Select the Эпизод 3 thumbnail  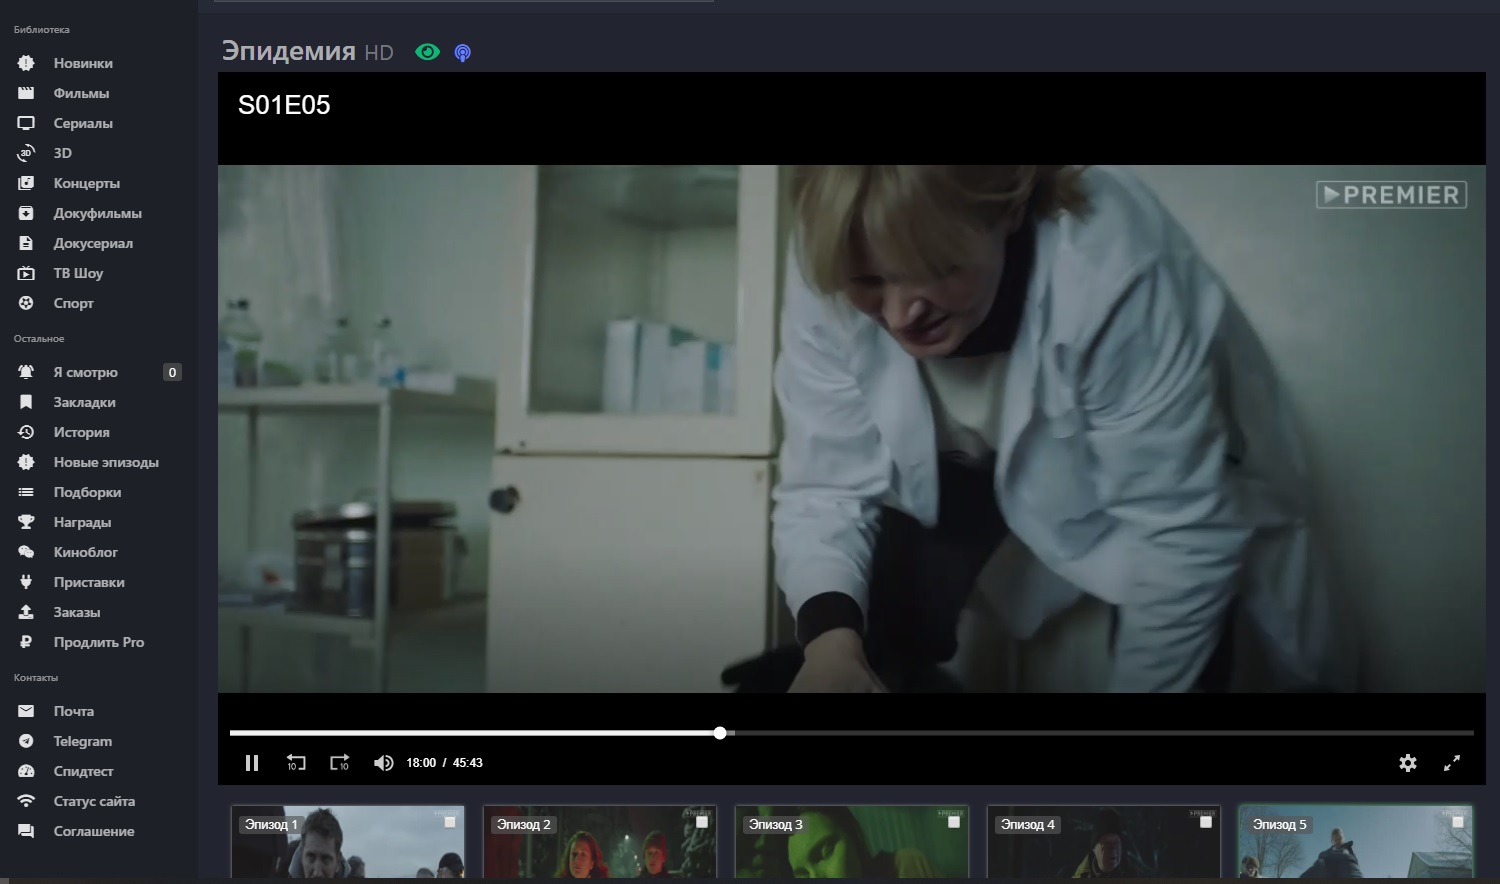(852, 843)
